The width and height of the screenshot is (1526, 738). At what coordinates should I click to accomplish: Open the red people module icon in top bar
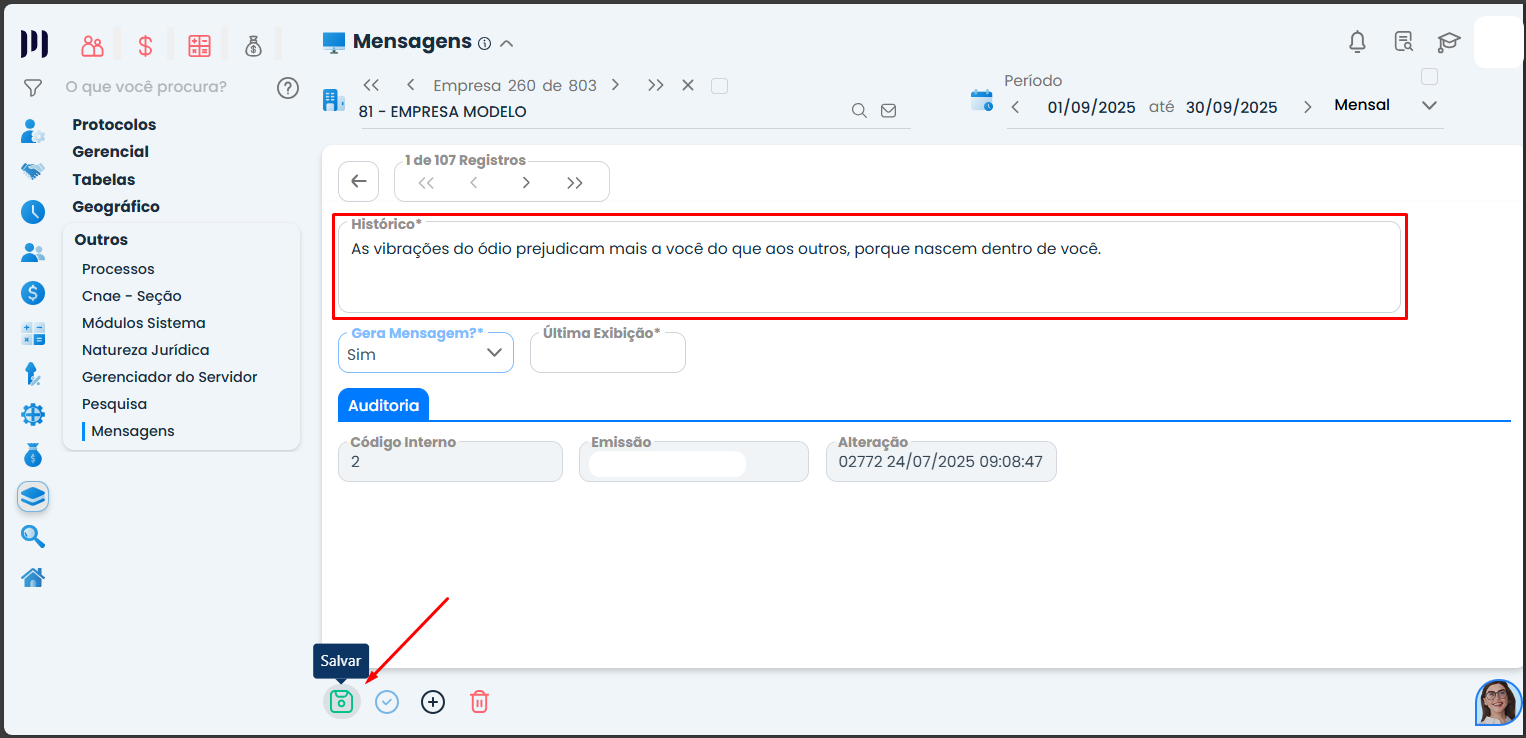[x=93, y=45]
